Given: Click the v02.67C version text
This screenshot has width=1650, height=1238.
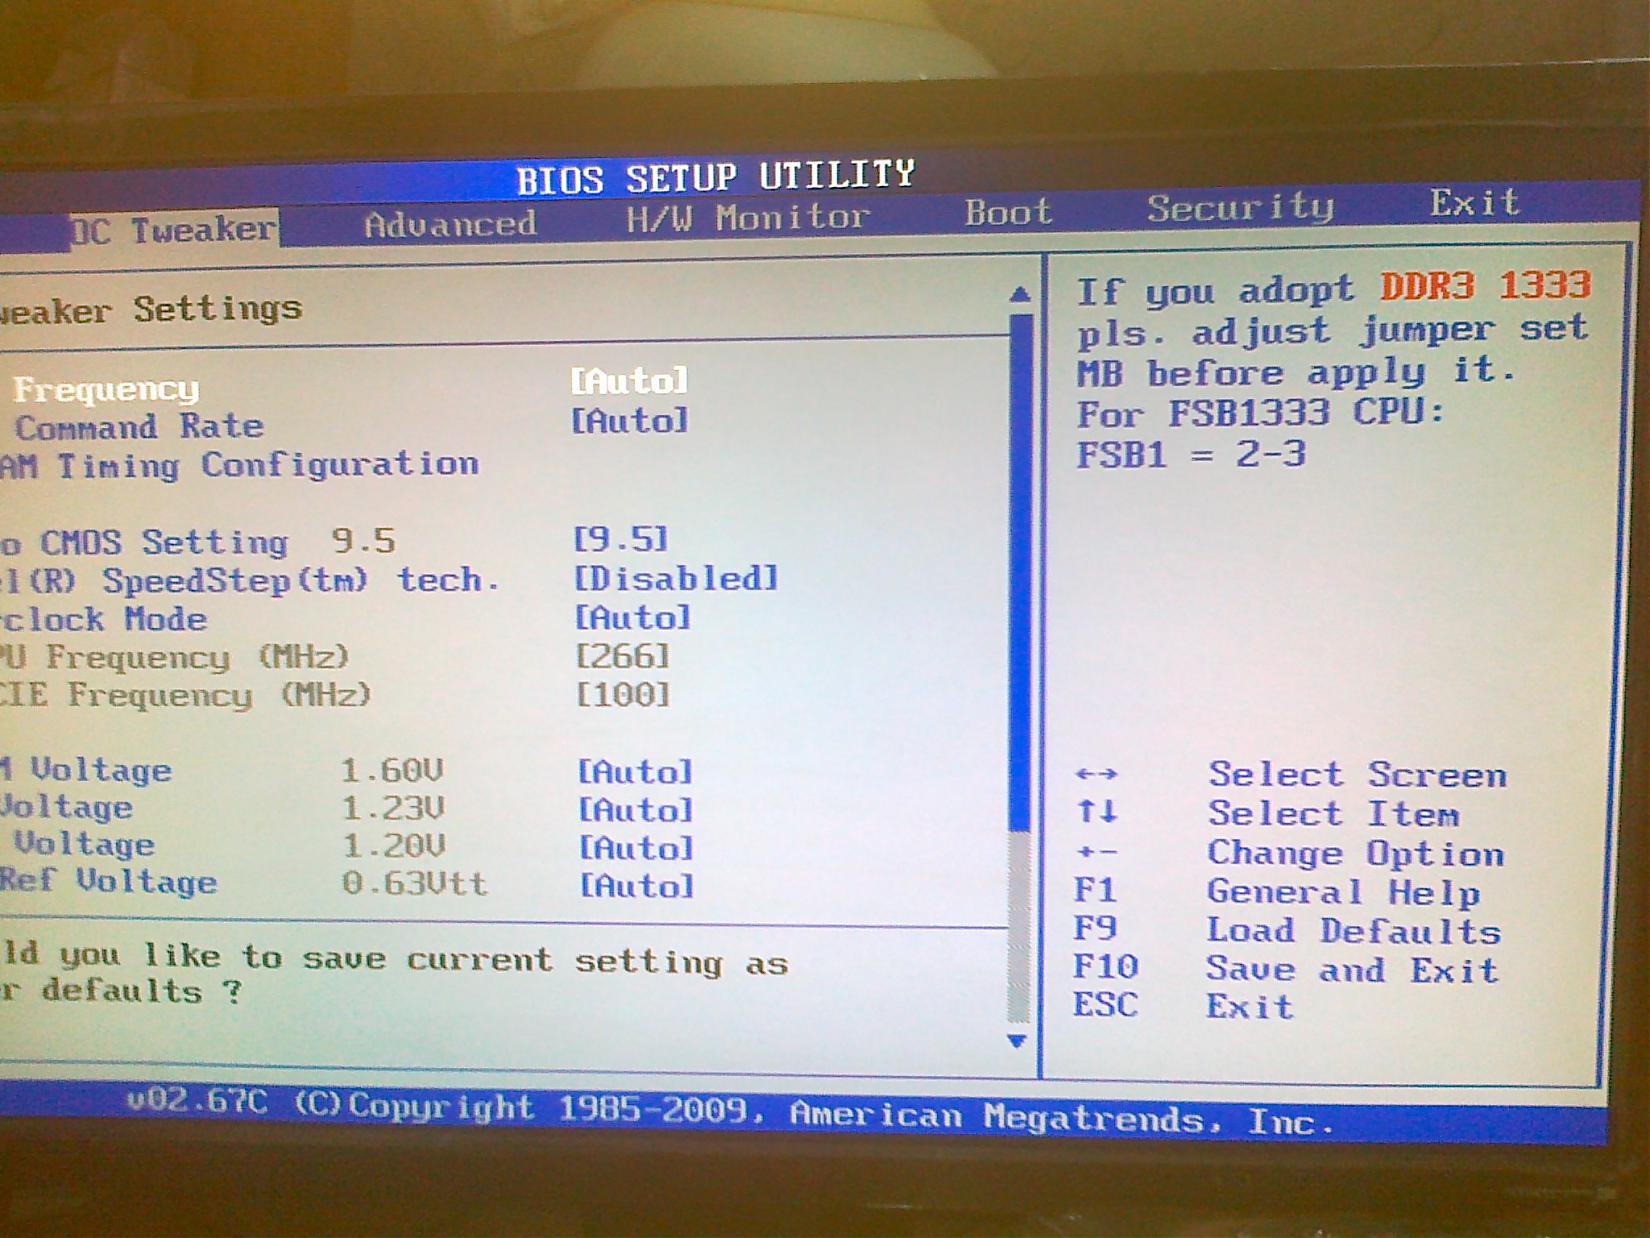Looking at the screenshot, I should tap(197, 1103).
